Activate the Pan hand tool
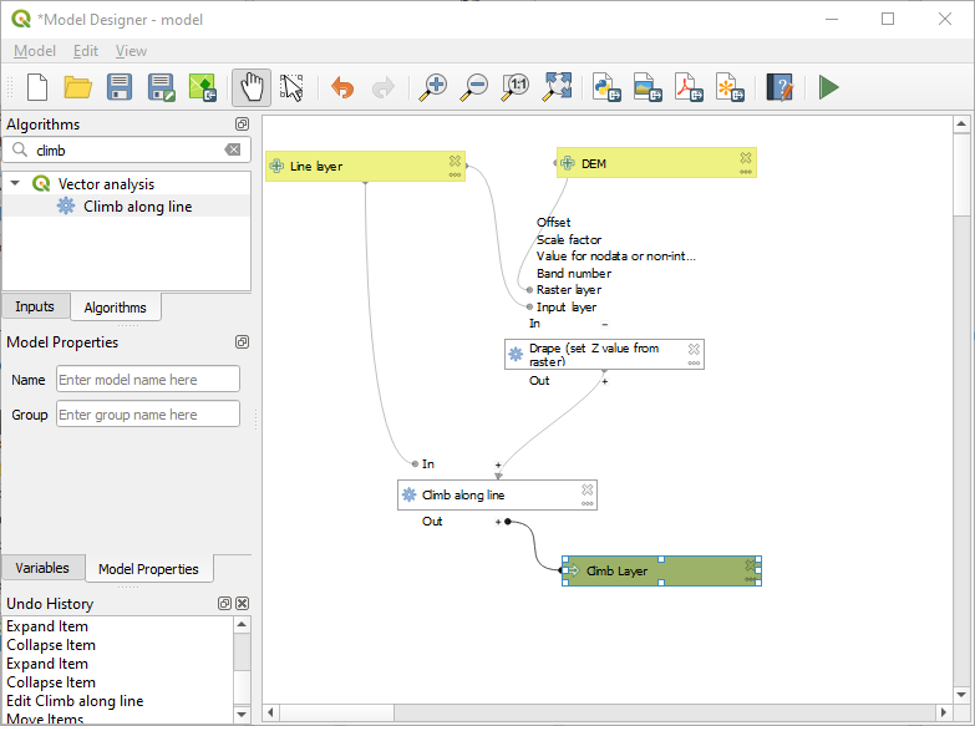This screenshot has width=979, height=729. [251, 88]
